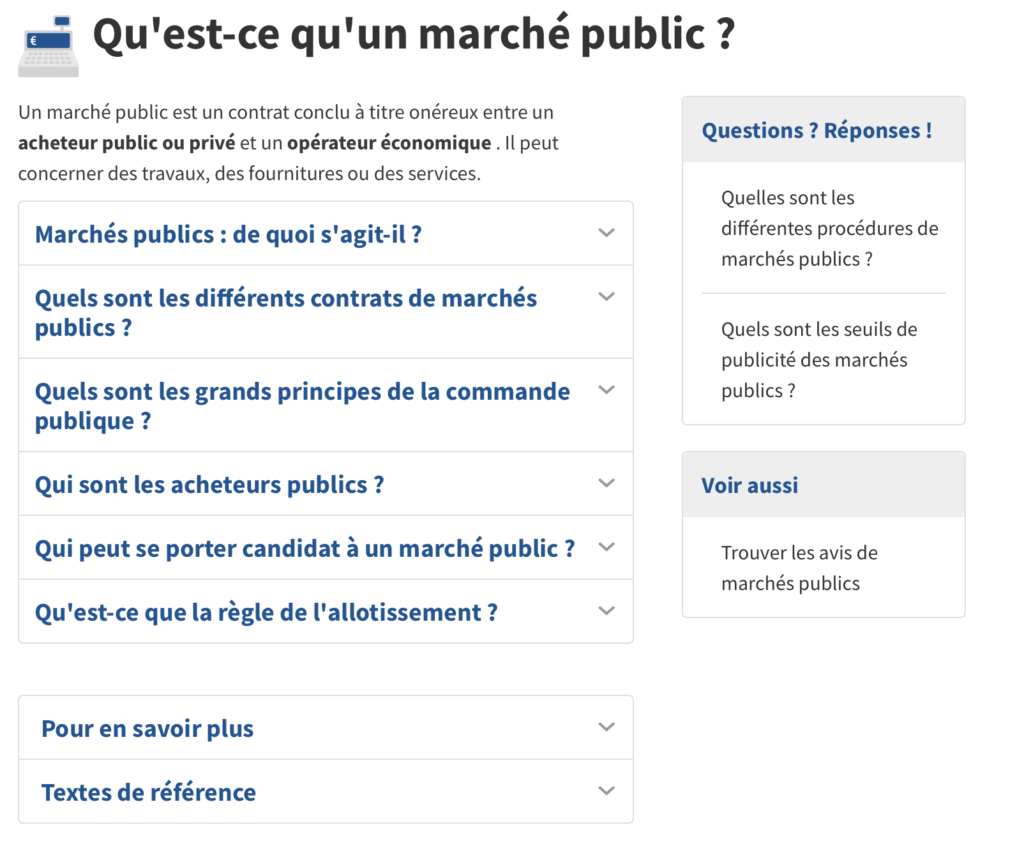The image size is (1024, 848).
Task: Click chevron next to 'différents contrats de marchés publics'
Action: (606, 297)
